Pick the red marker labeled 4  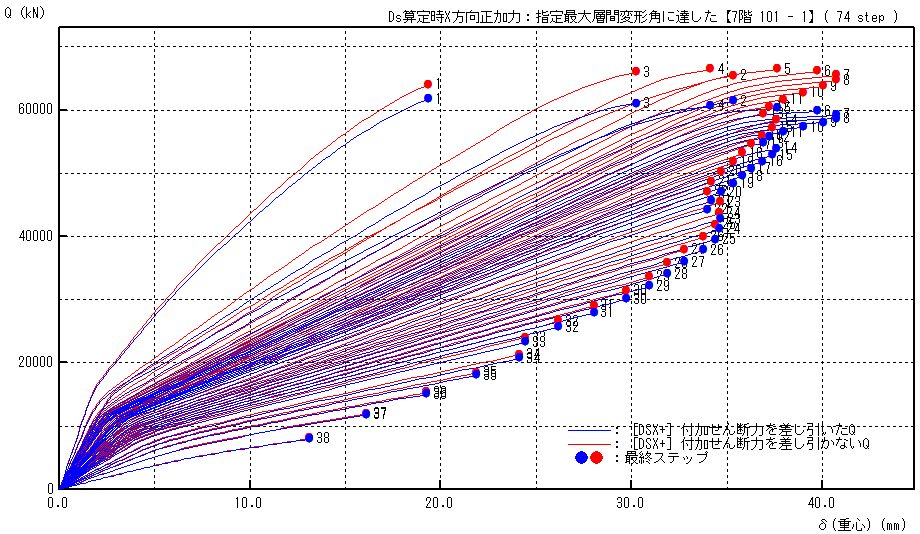710,68
